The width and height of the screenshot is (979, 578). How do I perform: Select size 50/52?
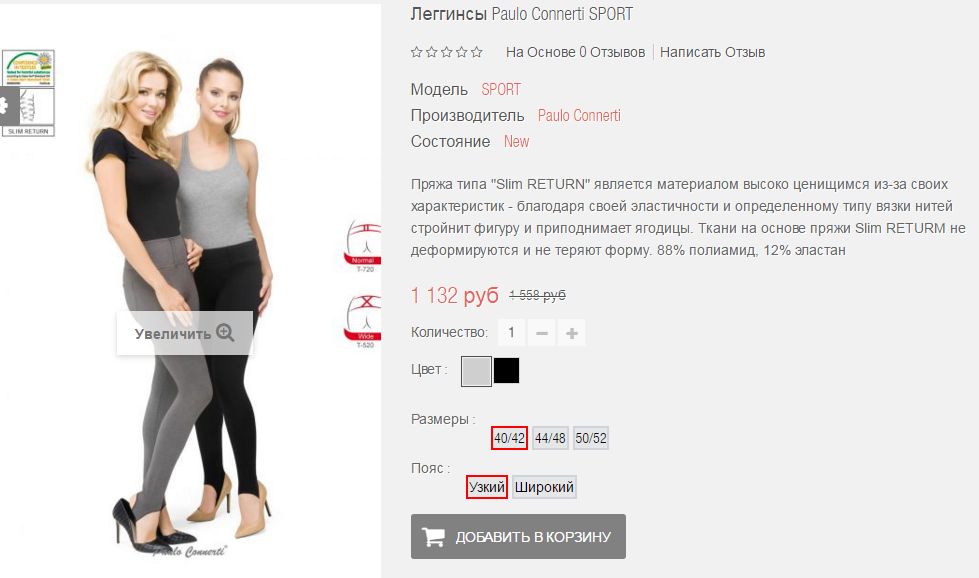[591, 438]
